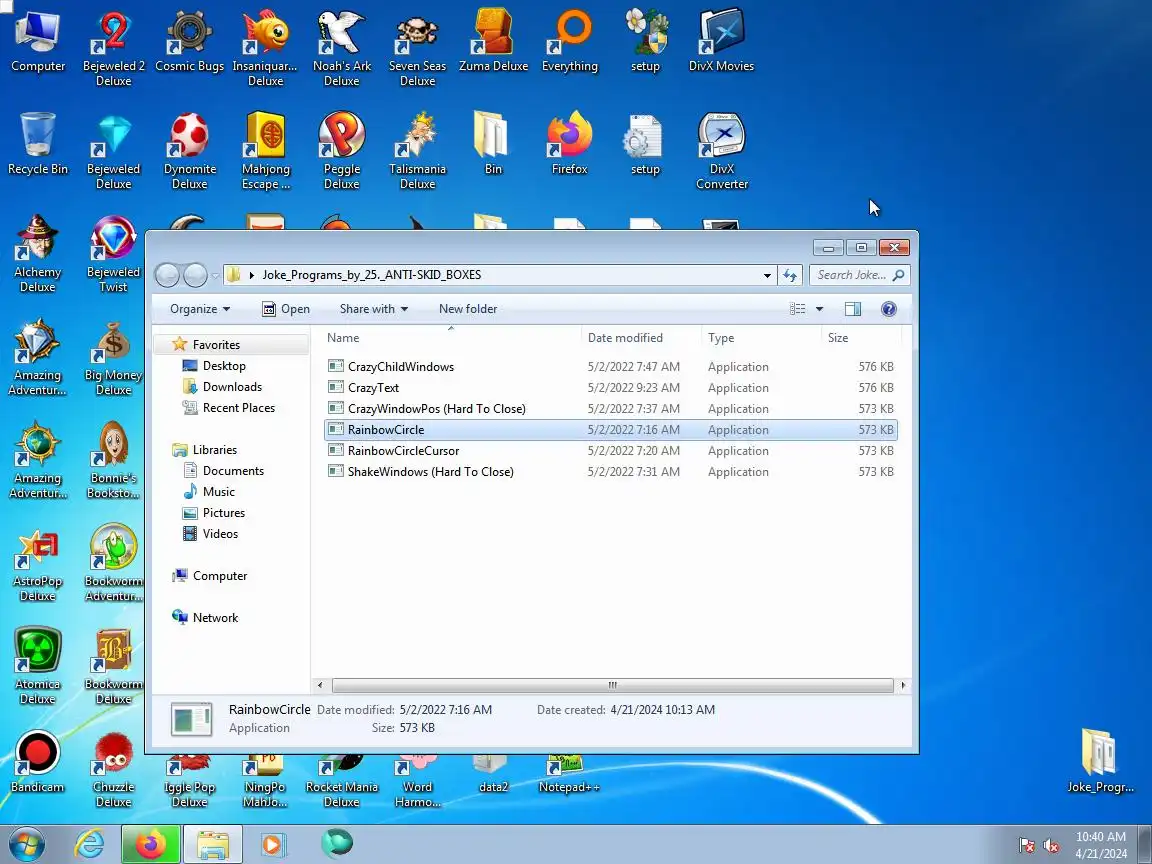
Task: Select the Bin folder on desktop
Action: 494,143
